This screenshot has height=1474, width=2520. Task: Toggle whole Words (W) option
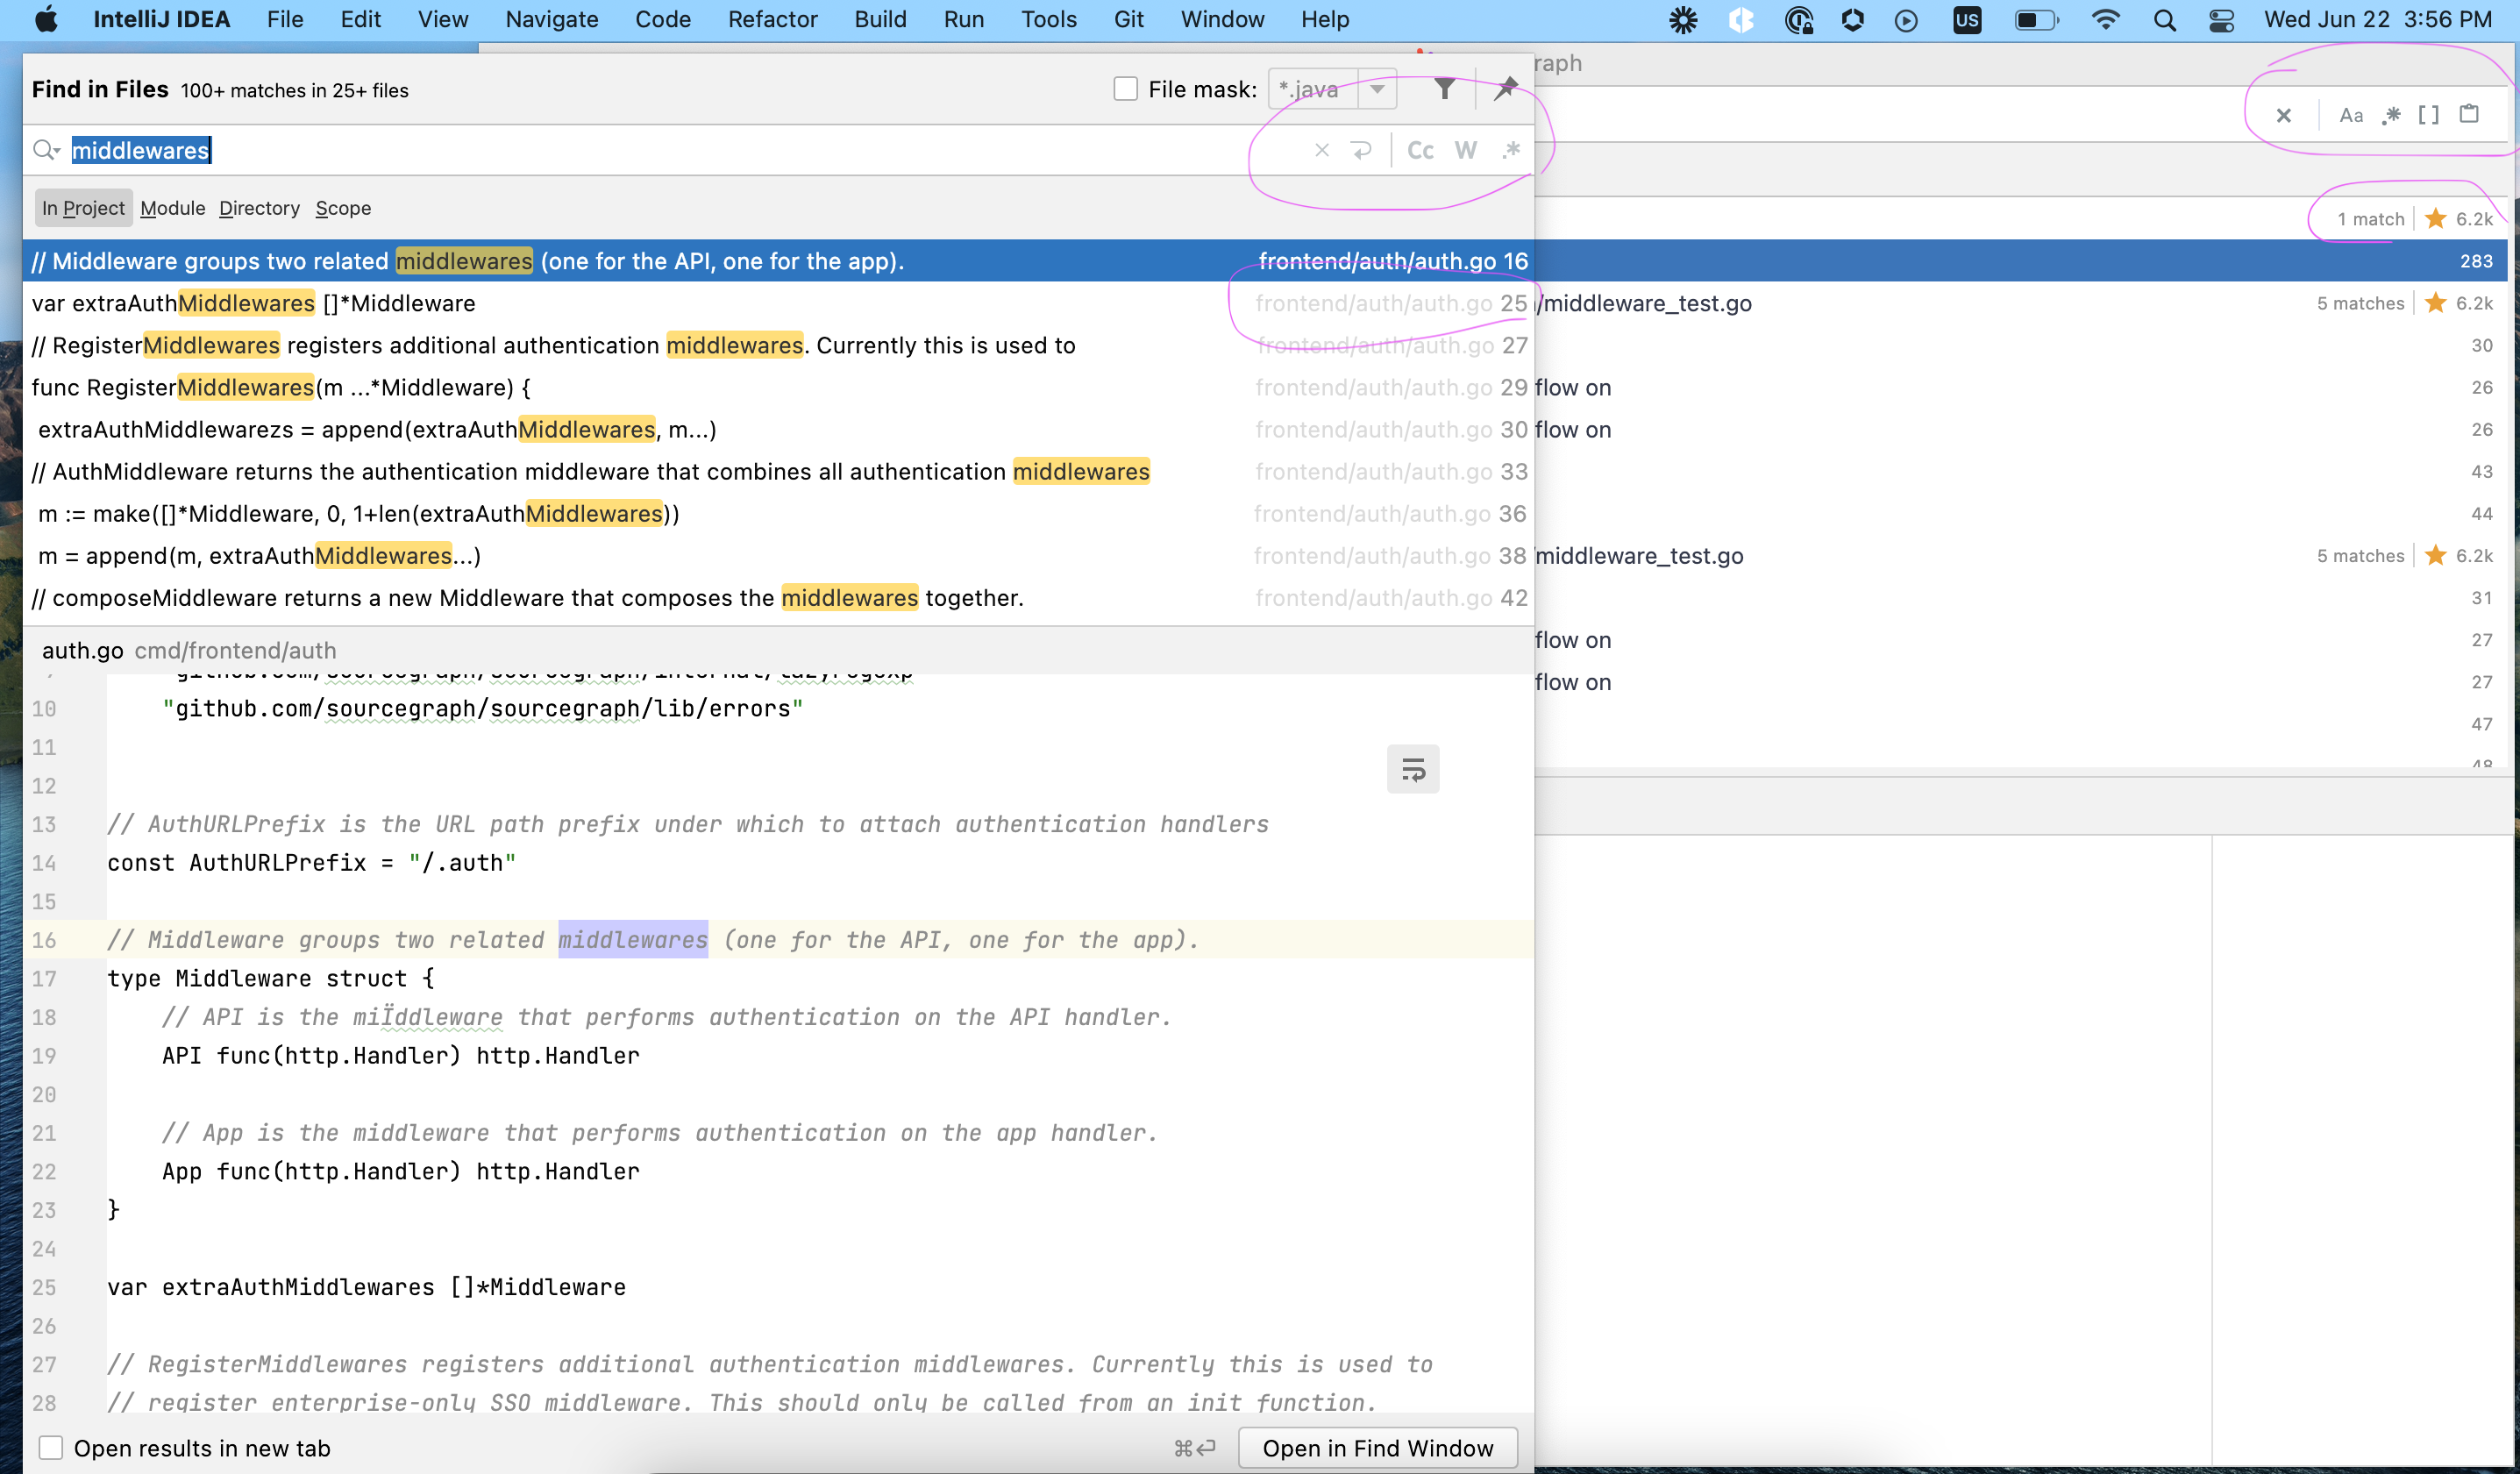tap(1466, 150)
